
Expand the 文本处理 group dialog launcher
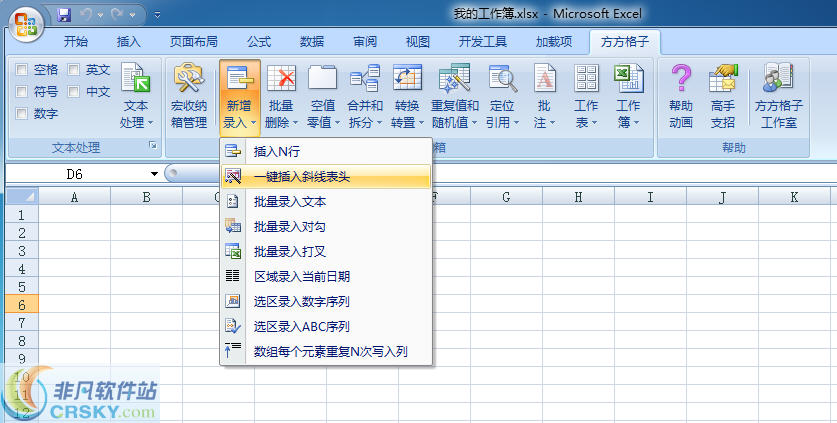[x=153, y=145]
